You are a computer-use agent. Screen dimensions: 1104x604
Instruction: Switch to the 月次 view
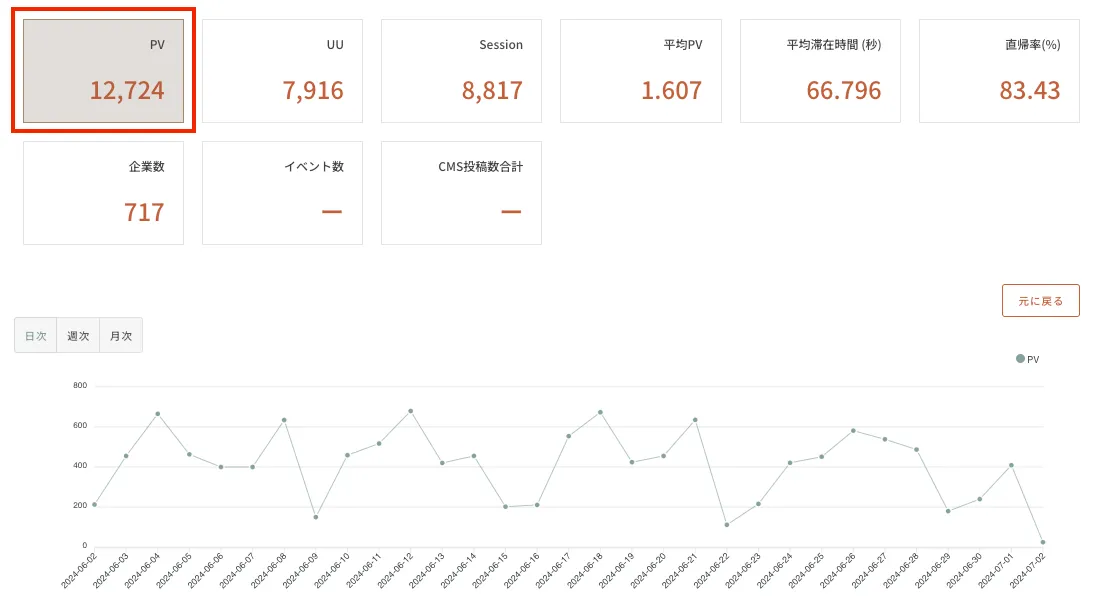point(121,336)
